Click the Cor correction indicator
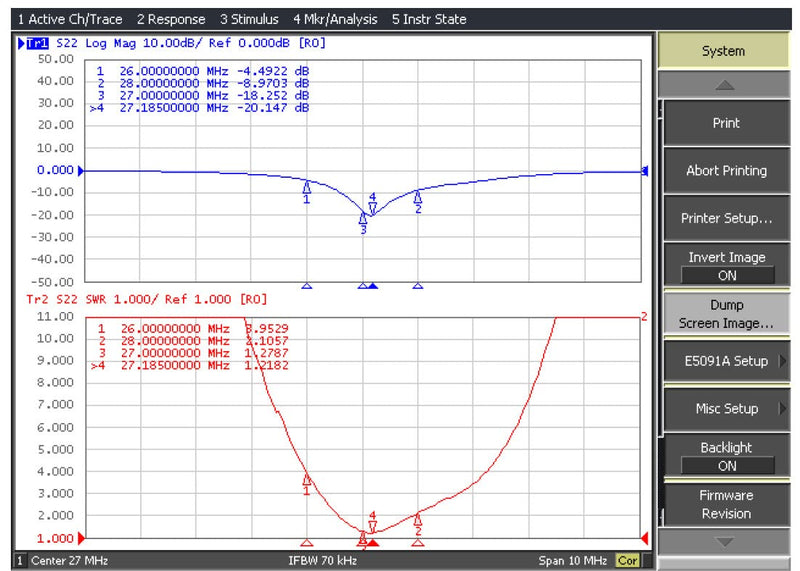This screenshot has height=571, width=800. pos(628,561)
